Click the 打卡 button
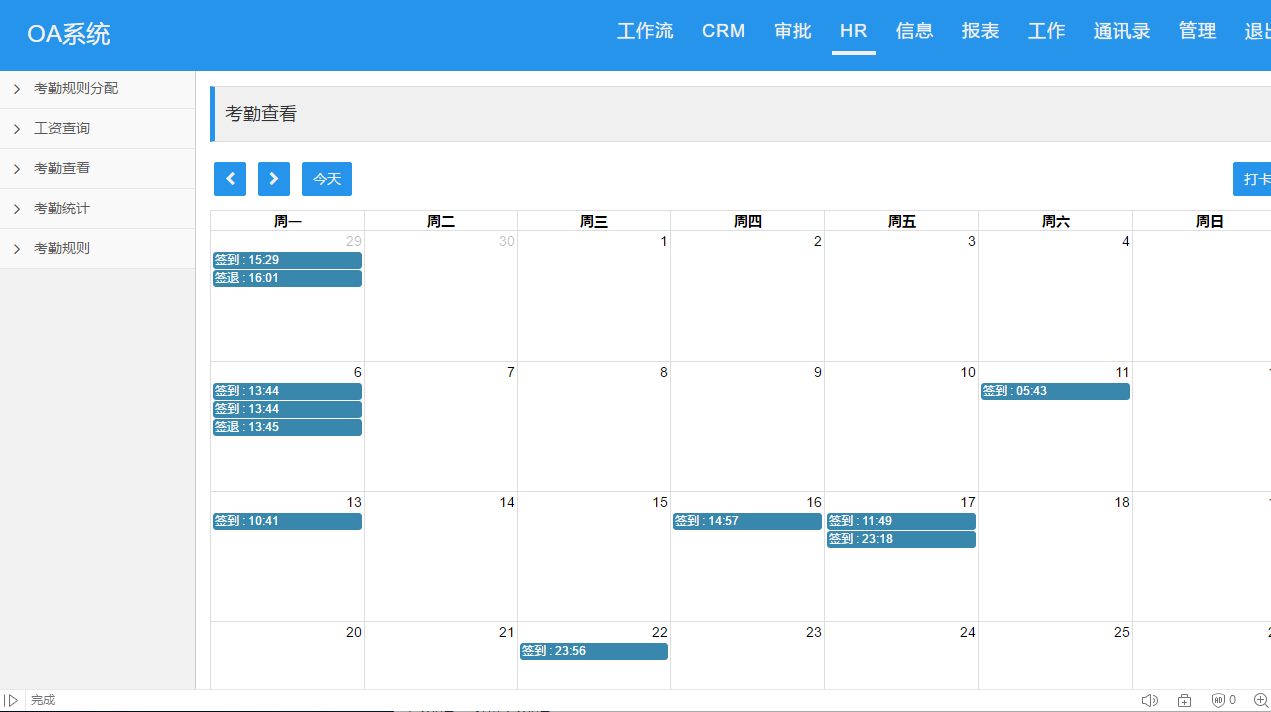Viewport: 1271px width, 712px height. click(x=1255, y=179)
